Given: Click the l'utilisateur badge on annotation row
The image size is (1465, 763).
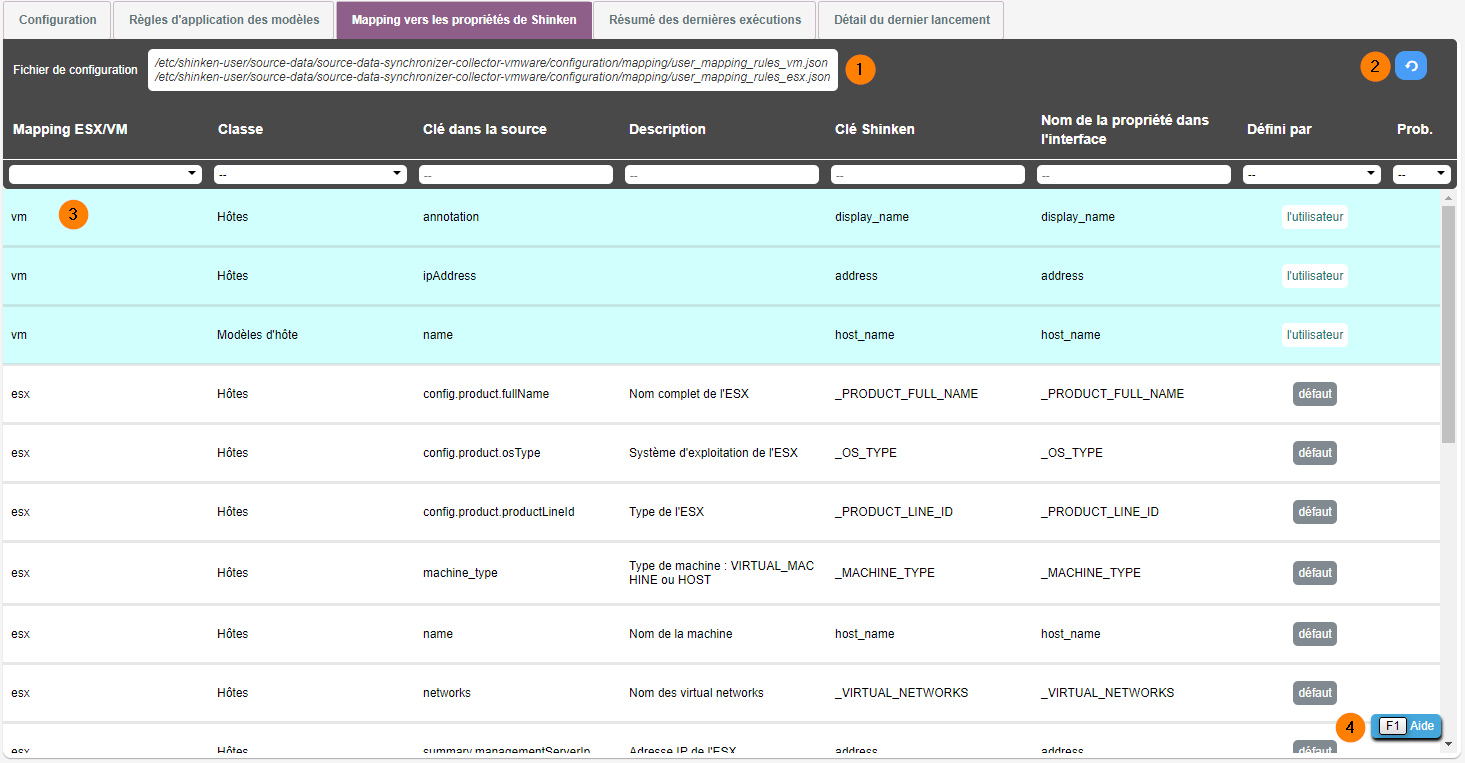Looking at the screenshot, I should (1315, 217).
